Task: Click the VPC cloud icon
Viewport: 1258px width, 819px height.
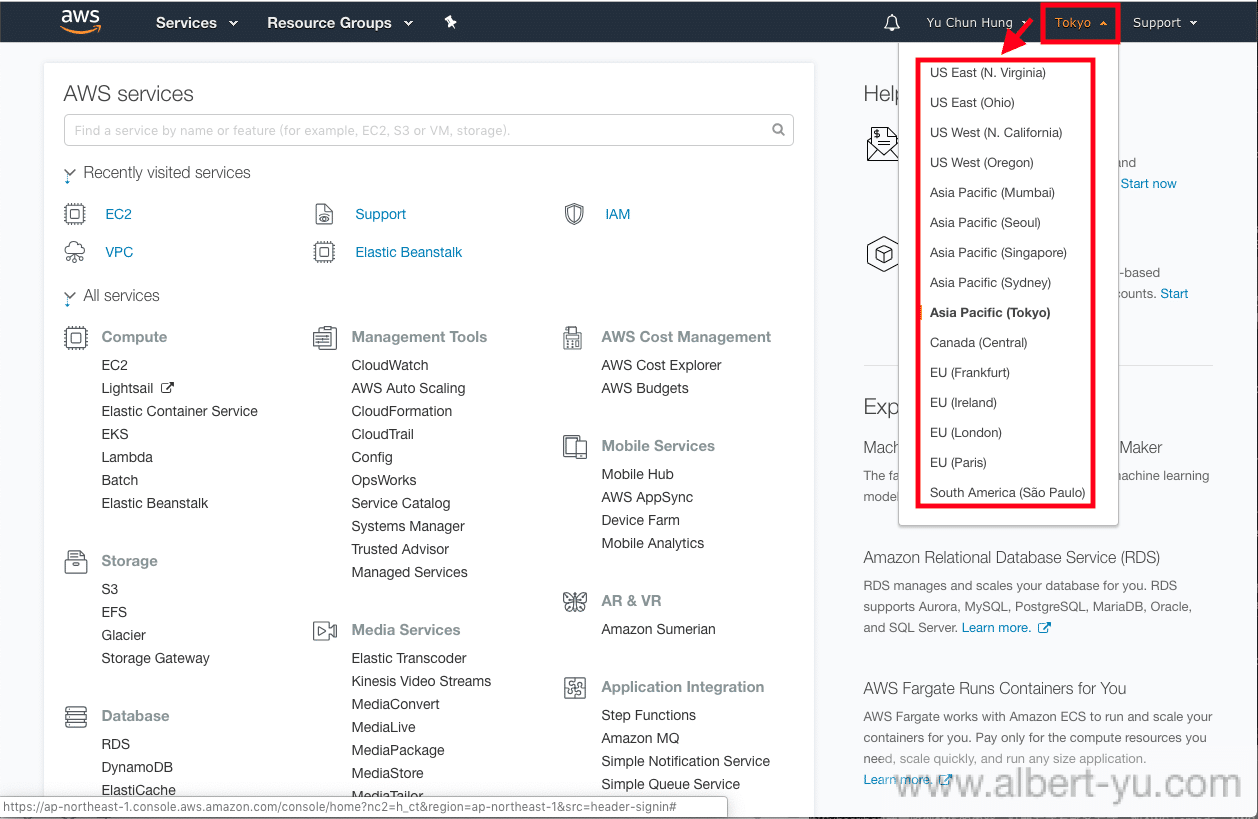Action: tap(75, 252)
